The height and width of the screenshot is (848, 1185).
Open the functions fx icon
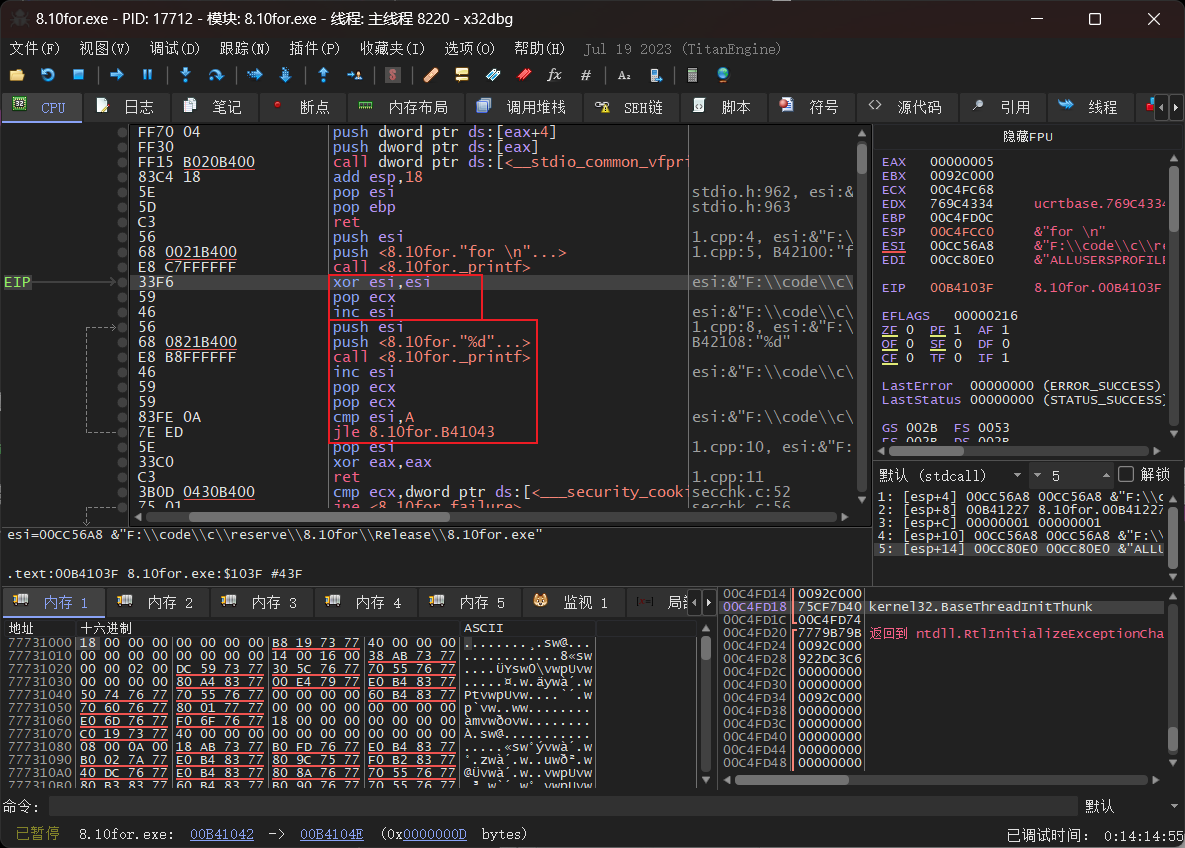click(555, 75)
